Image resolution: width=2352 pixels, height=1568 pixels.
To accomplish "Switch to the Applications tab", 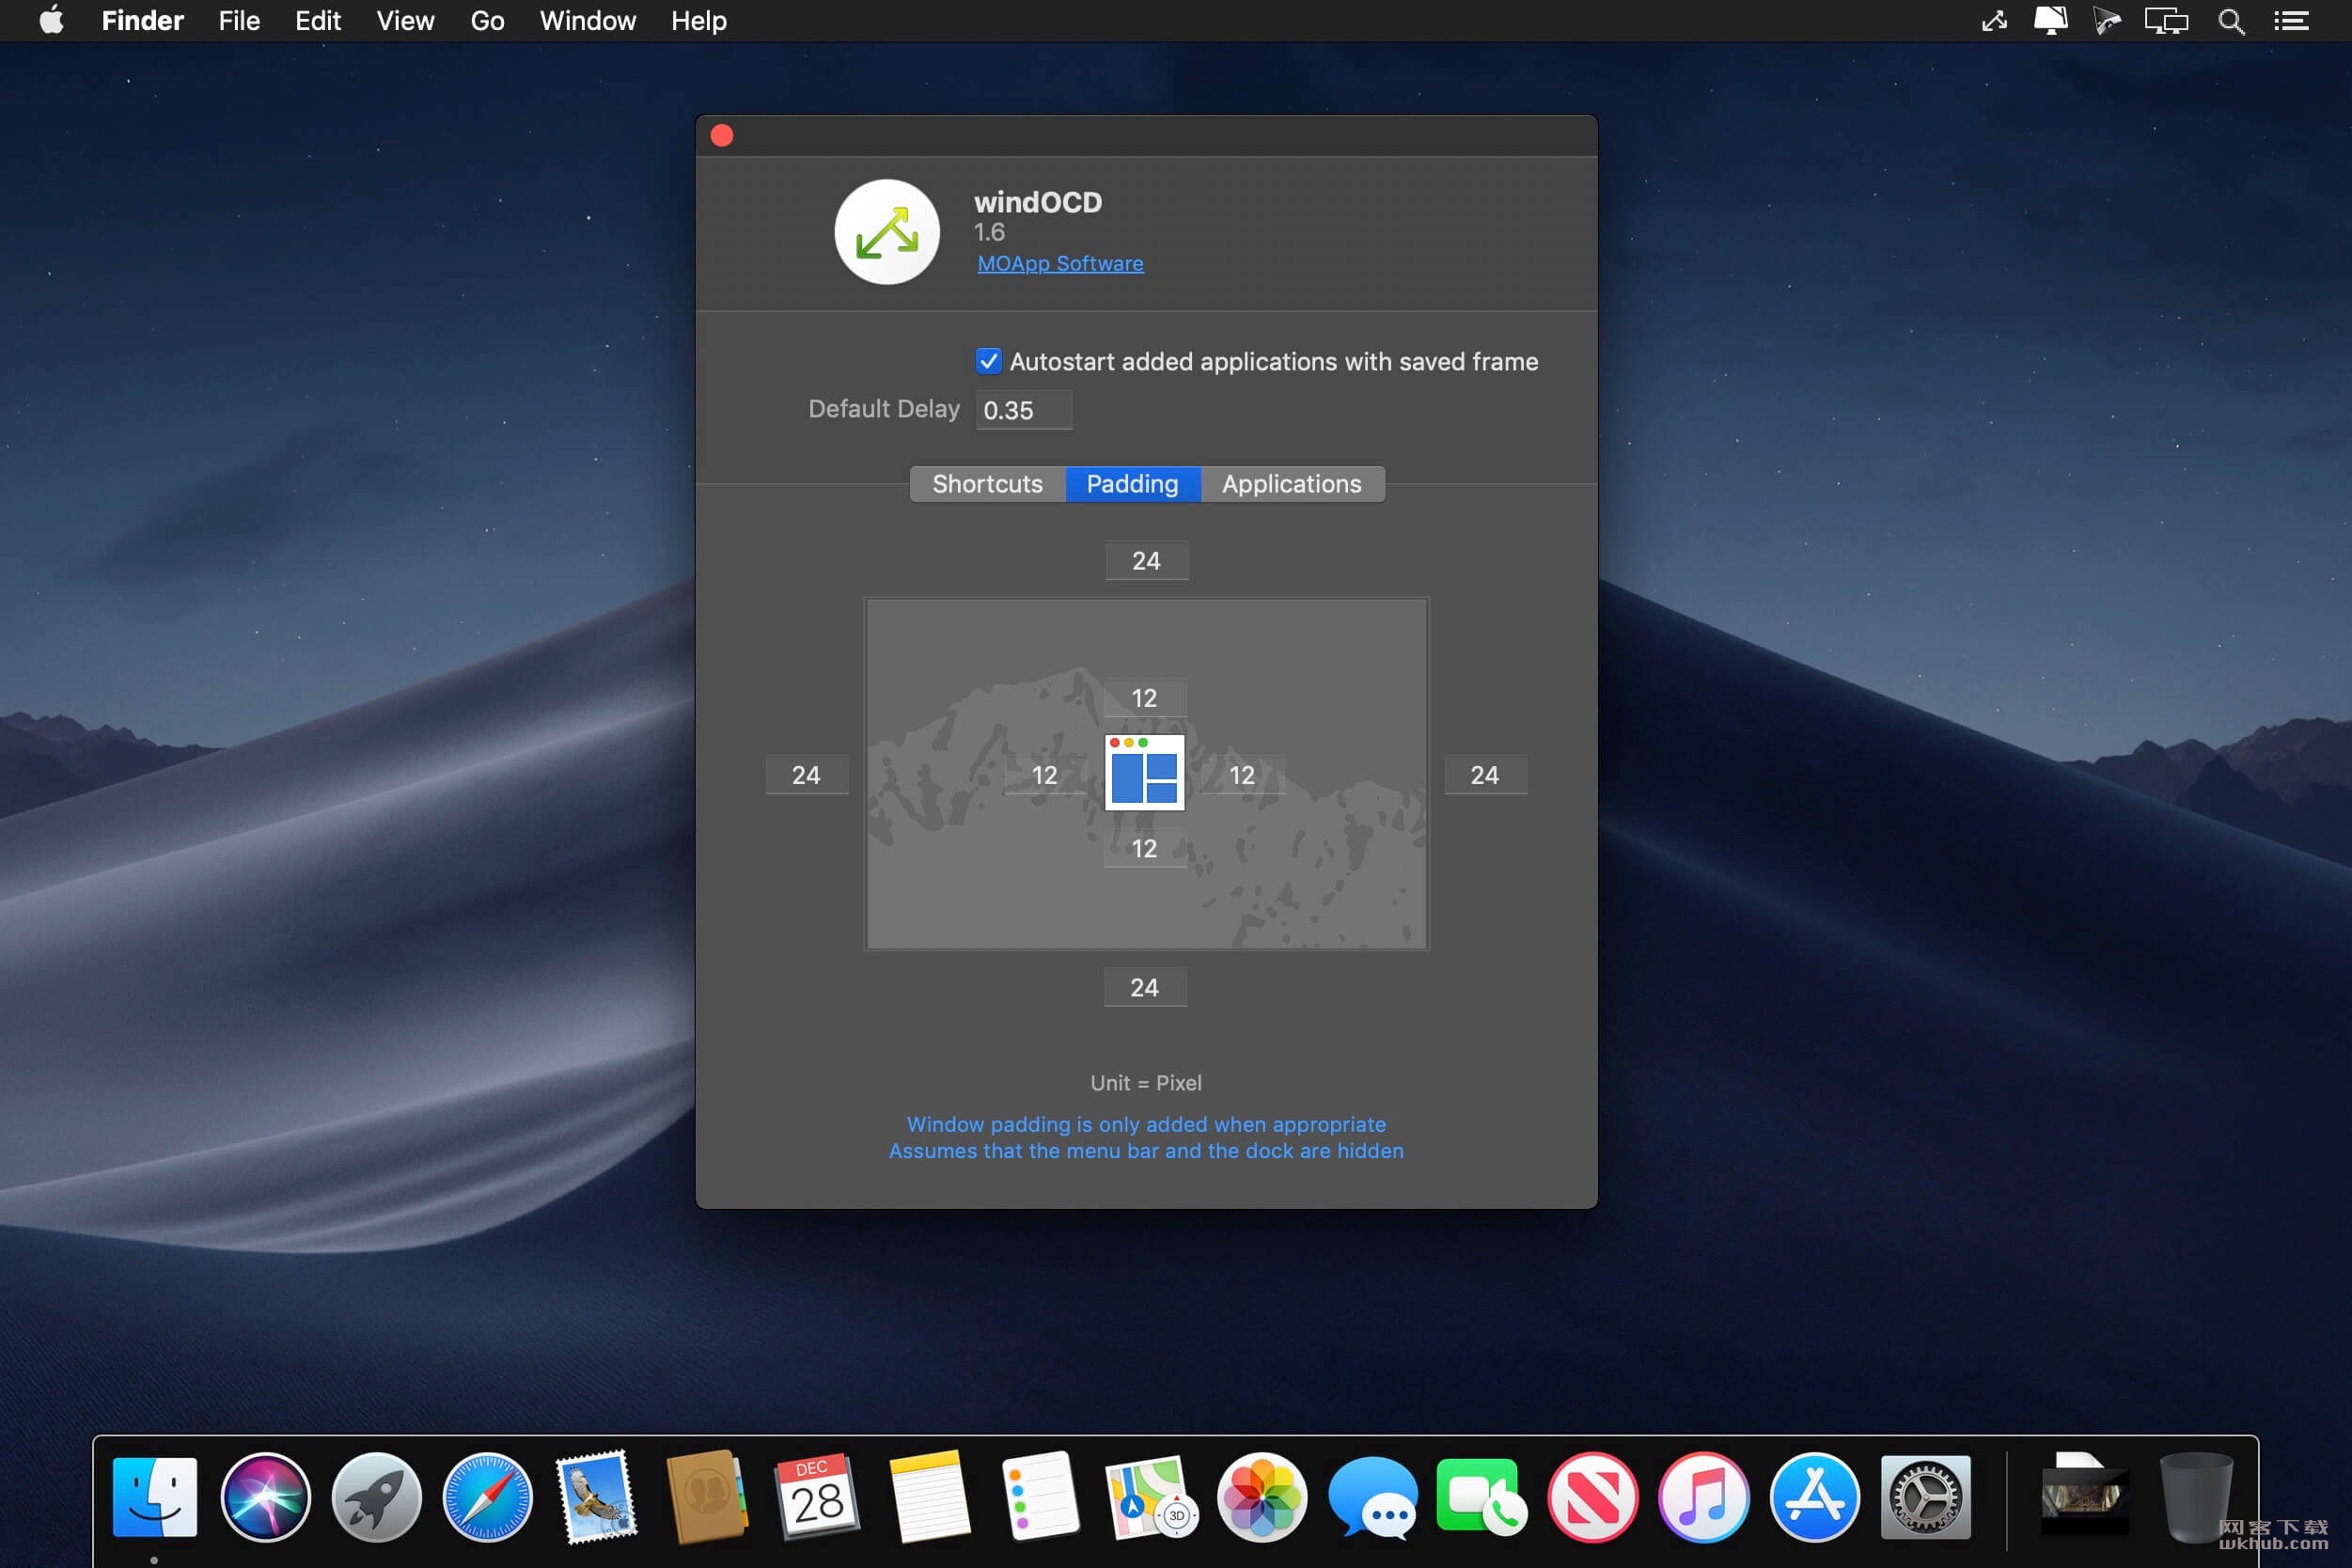I will point(1291,484).
